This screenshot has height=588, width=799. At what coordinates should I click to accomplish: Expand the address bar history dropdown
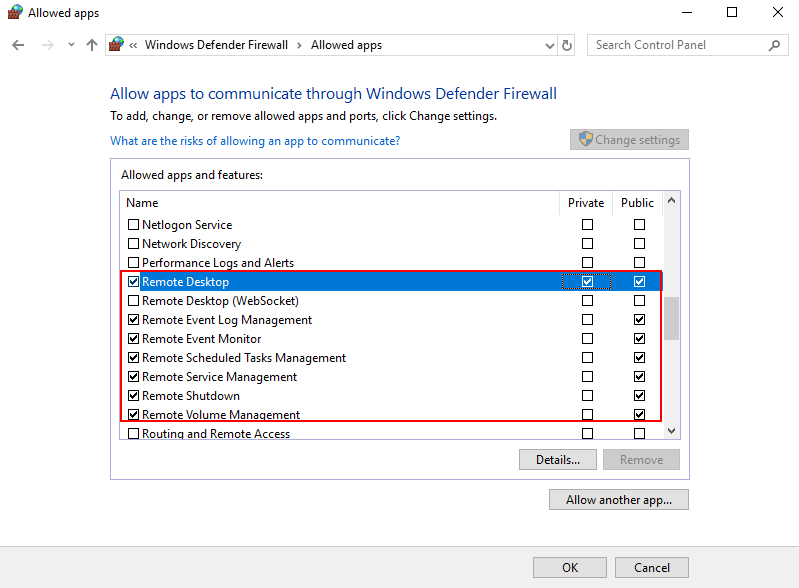pos(550,45)
